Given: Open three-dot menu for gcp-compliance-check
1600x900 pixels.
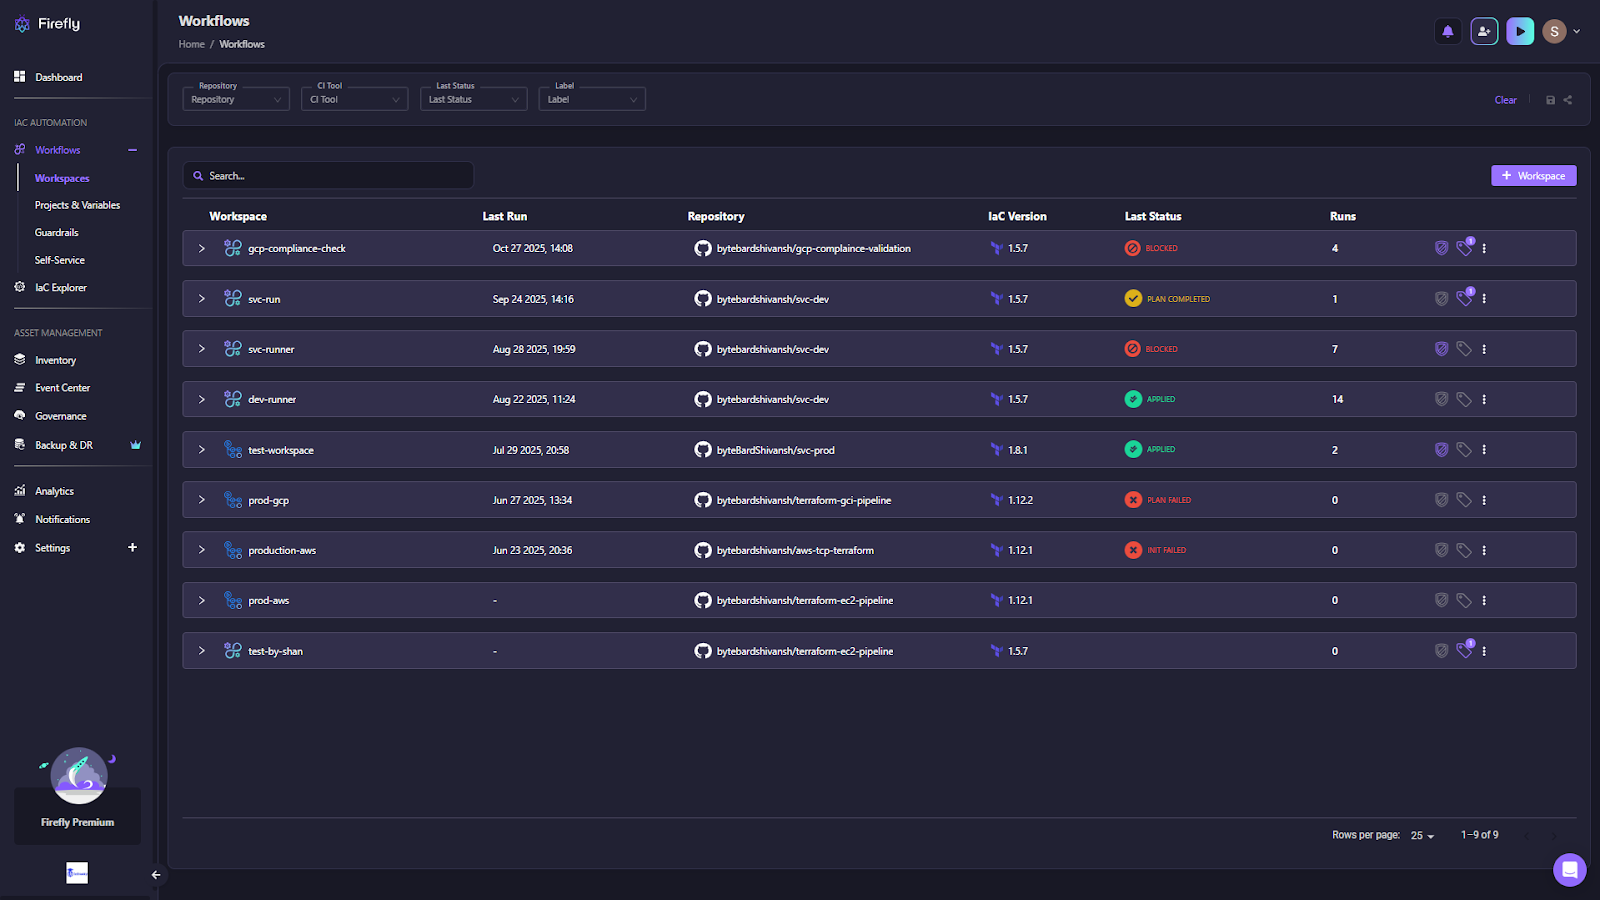Looking at the screenshot, I should (1484, 248).
